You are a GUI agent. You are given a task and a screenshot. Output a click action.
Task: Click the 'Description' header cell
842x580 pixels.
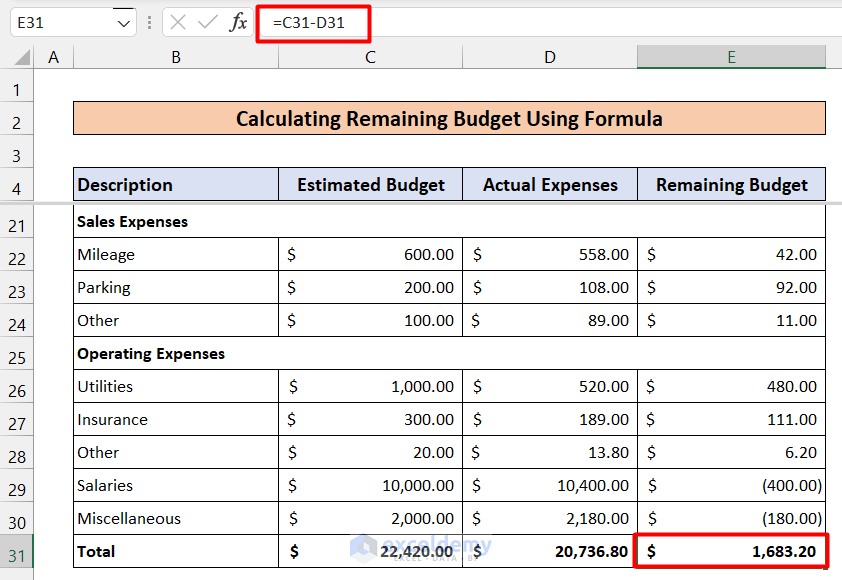click(x=176, y=185)
